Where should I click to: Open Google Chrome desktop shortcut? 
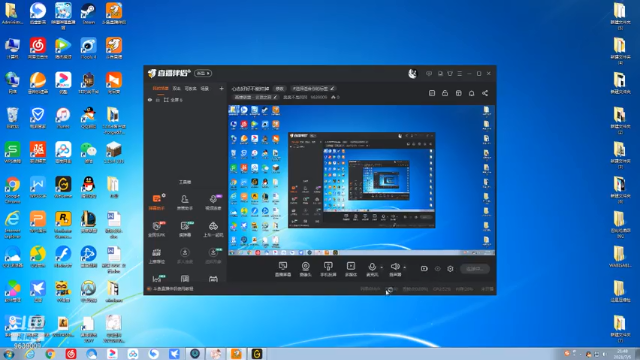click(13, 190)
